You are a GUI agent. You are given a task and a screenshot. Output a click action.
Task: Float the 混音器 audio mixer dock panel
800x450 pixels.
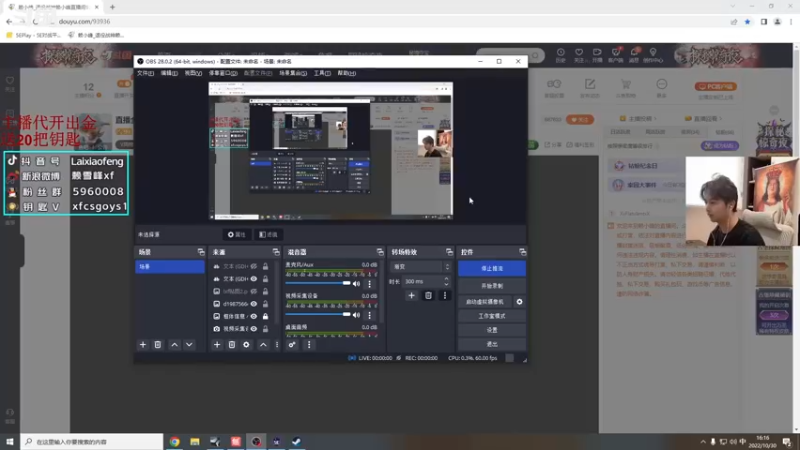[380, 252]
